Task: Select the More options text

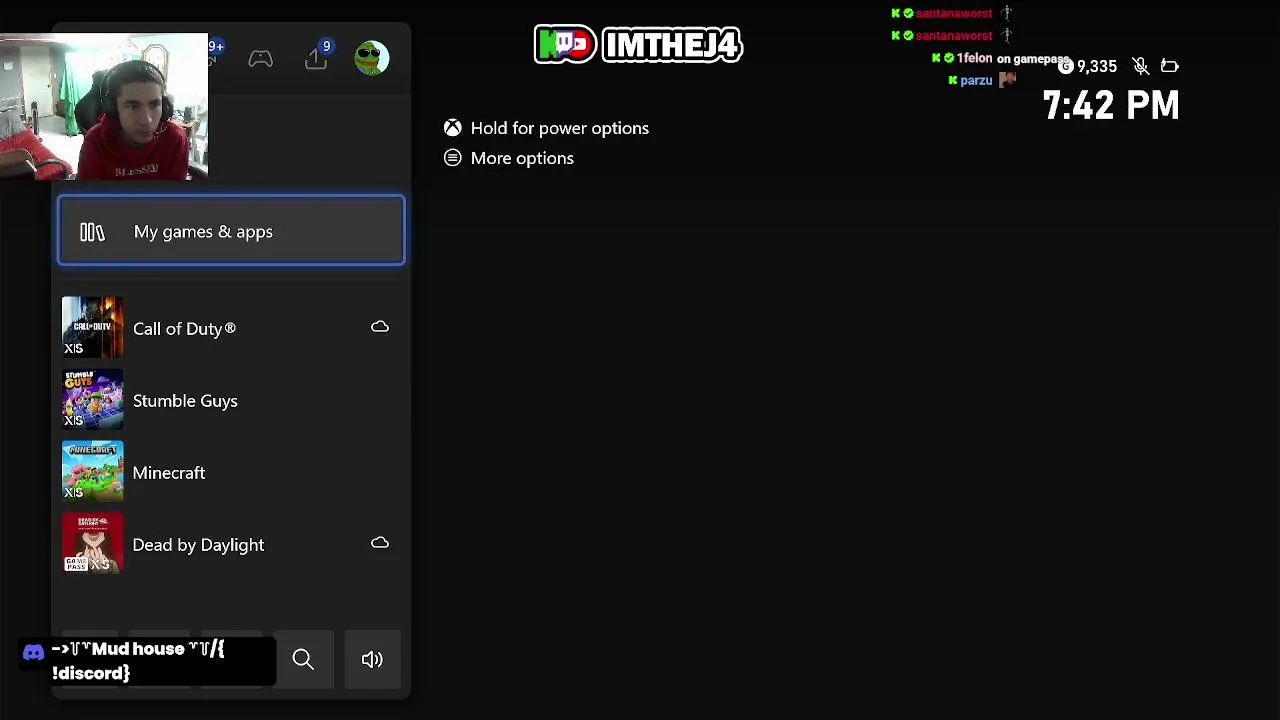Action: click(x=522, y=158)
